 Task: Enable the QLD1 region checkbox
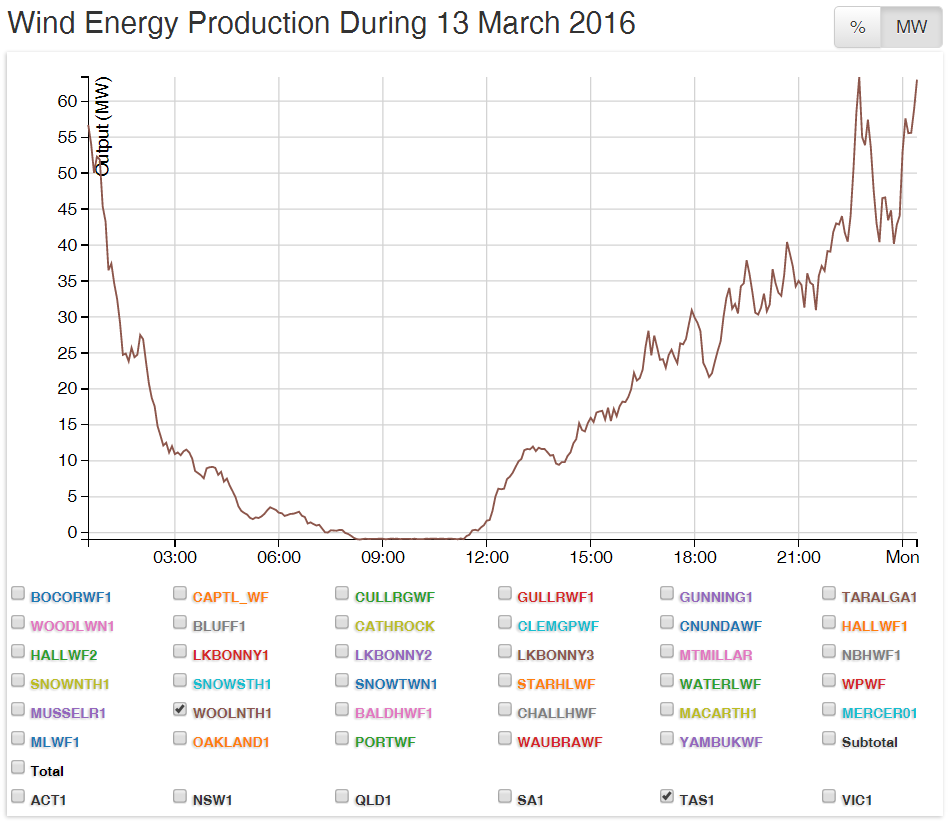pyautogui.click(x=342, y=796)
